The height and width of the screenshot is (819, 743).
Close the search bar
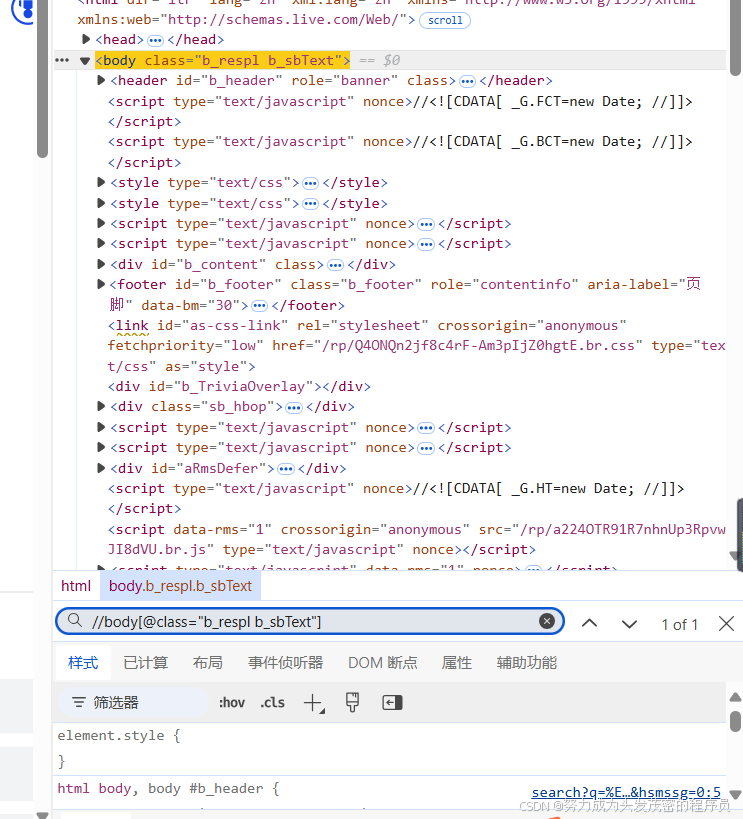(726, 624)
